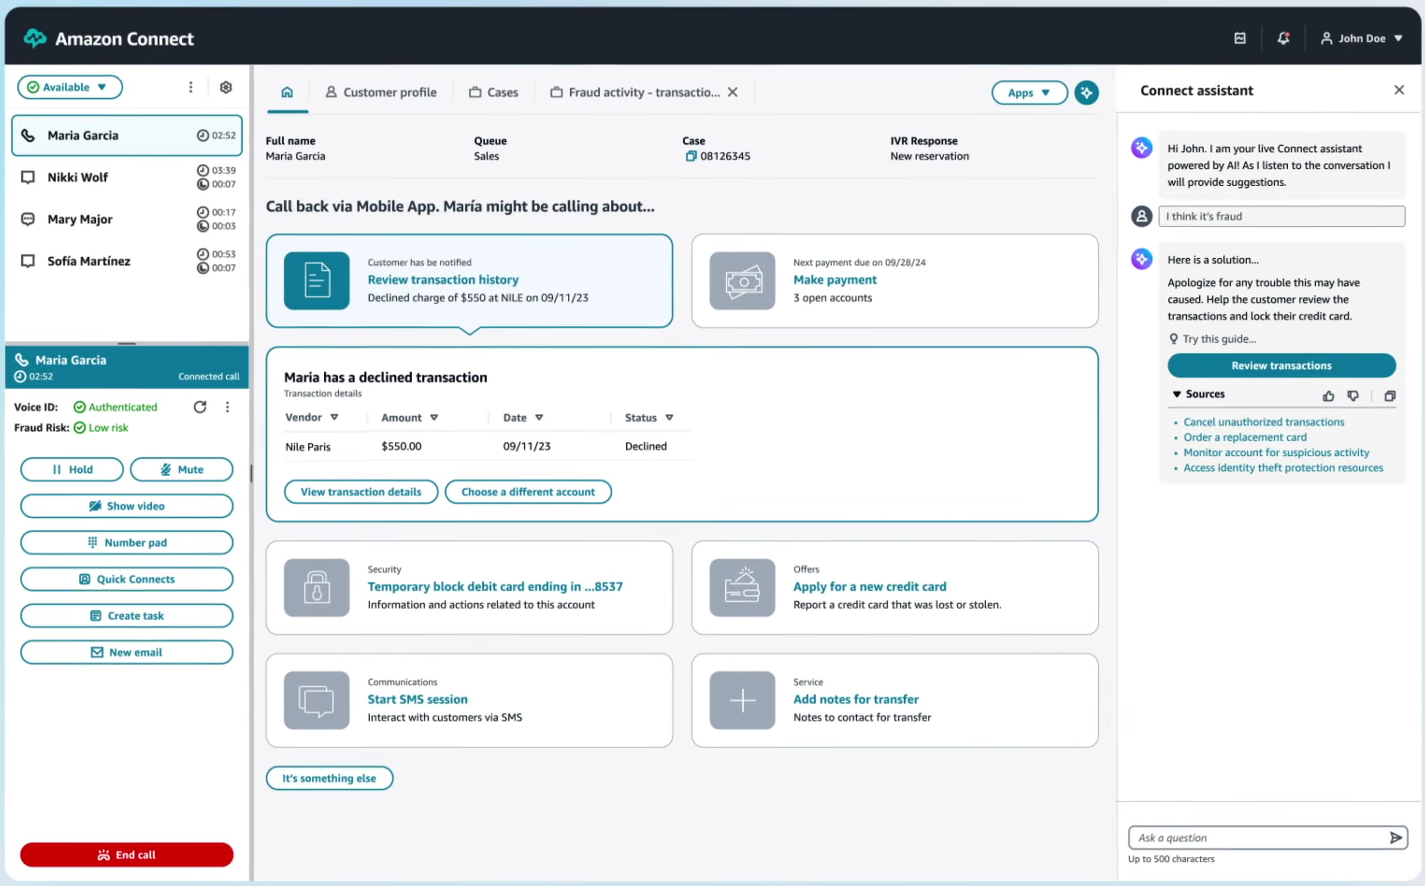Close the Fraud activity tab
Viewport: 1425px width, 886px height.
coord(733,92)
